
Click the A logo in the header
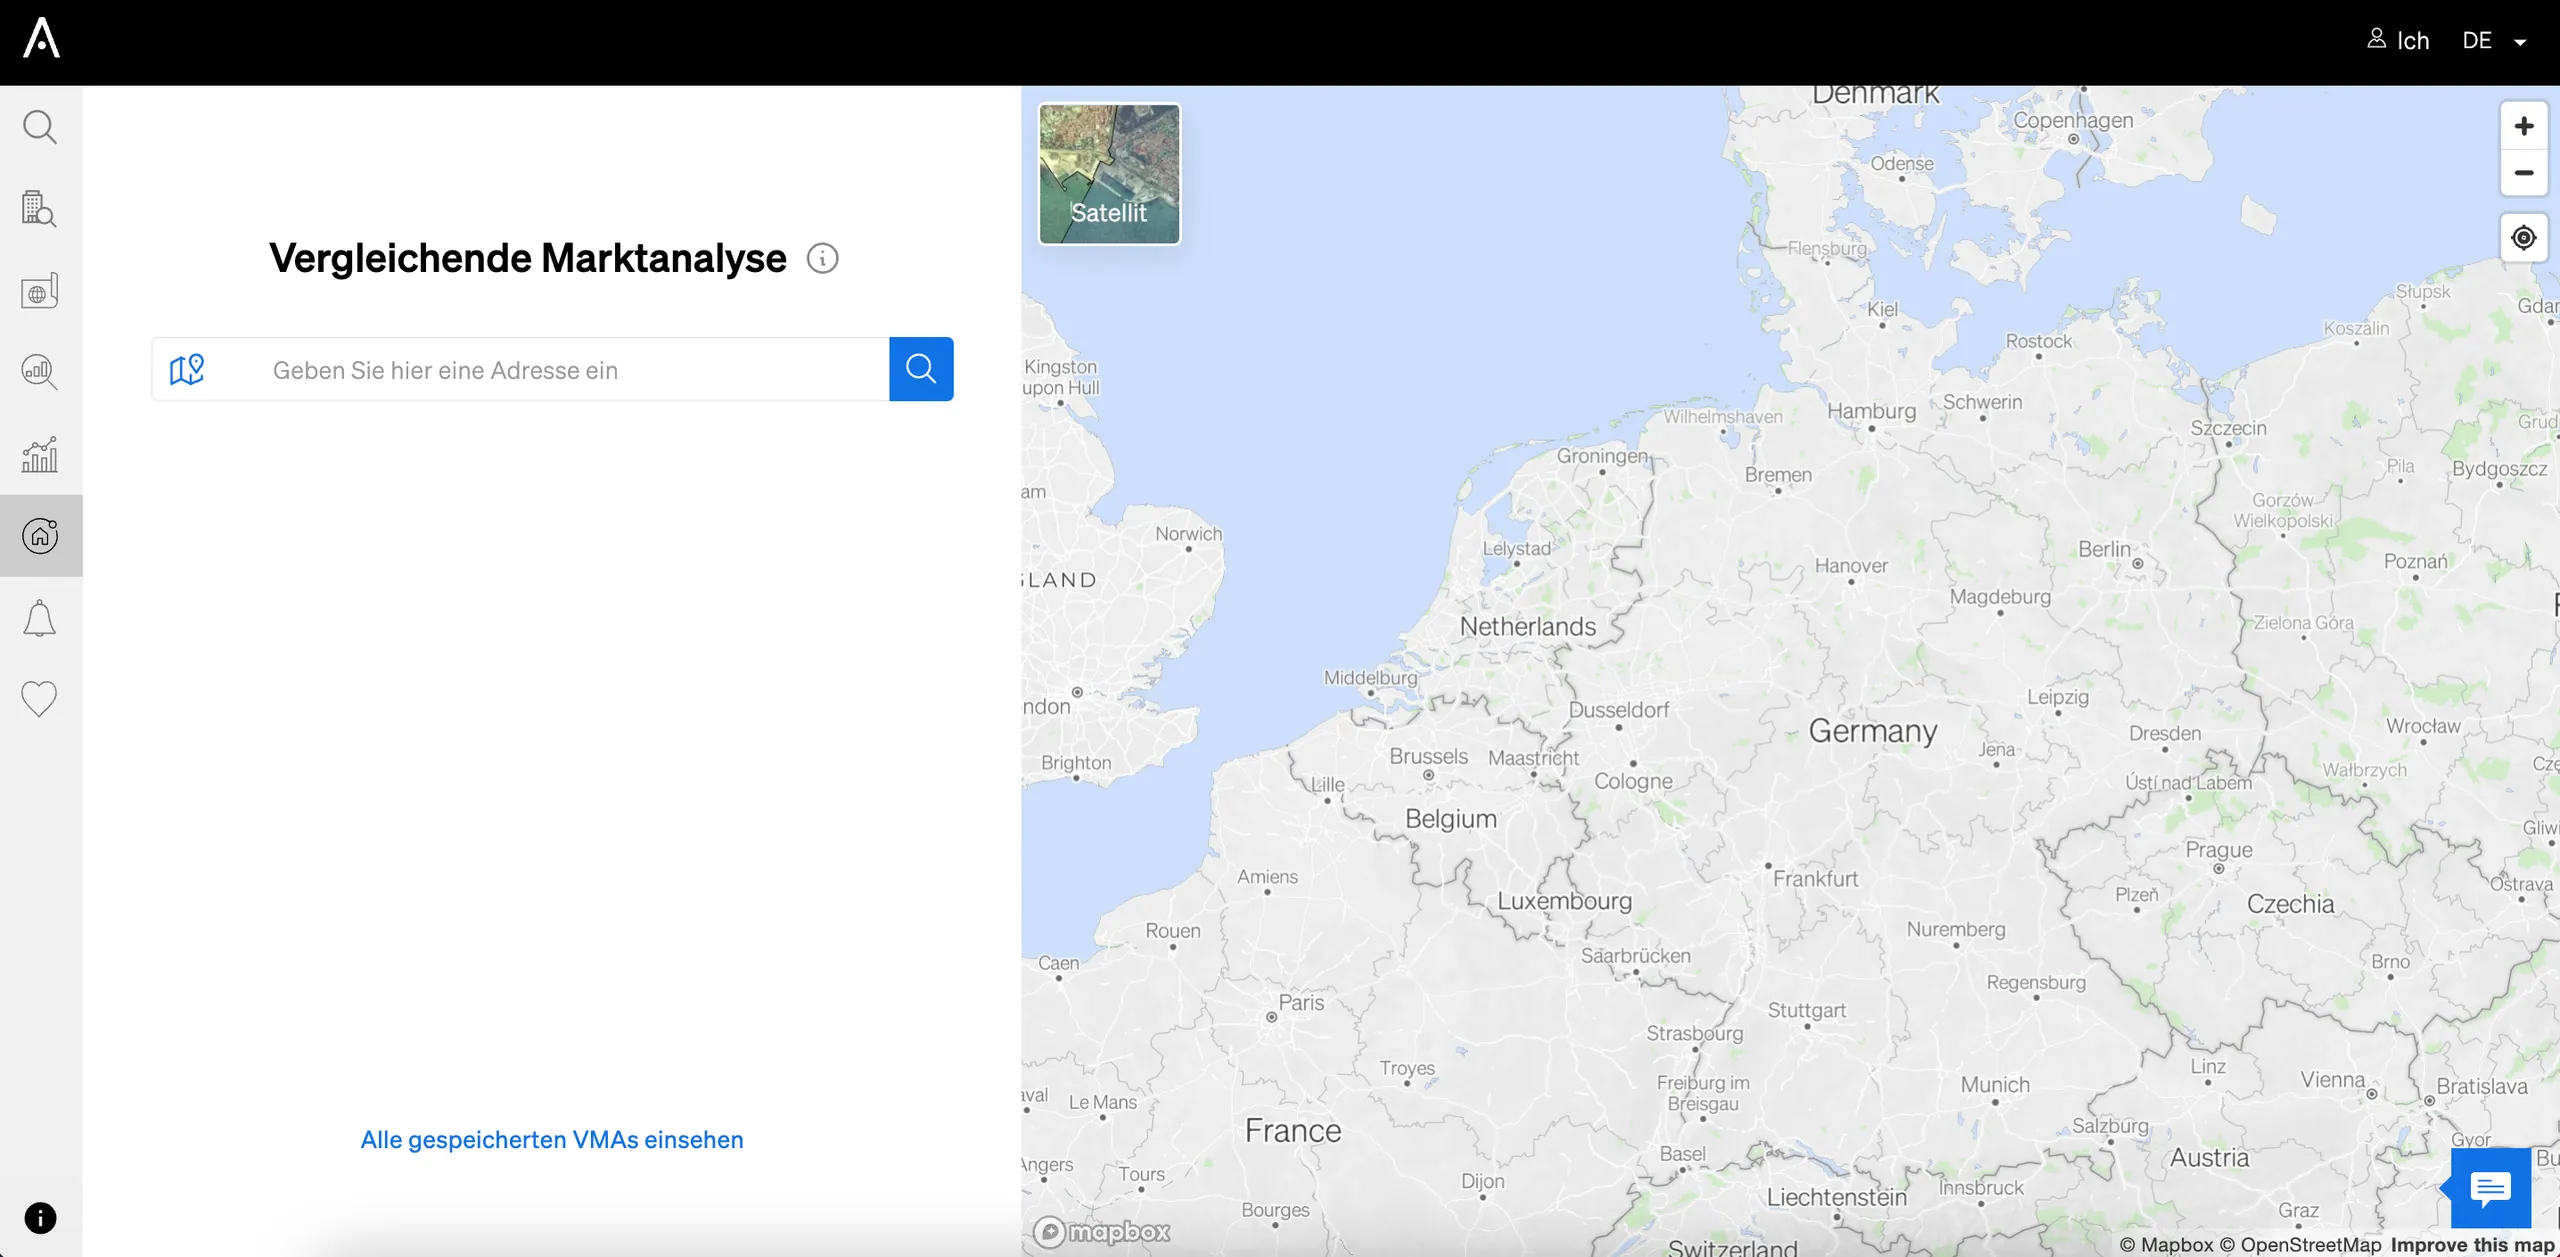41,38
